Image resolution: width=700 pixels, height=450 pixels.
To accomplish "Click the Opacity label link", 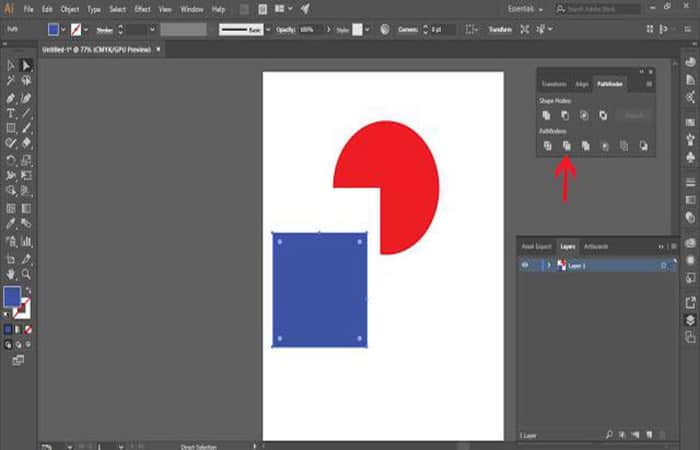I will 286,30.
